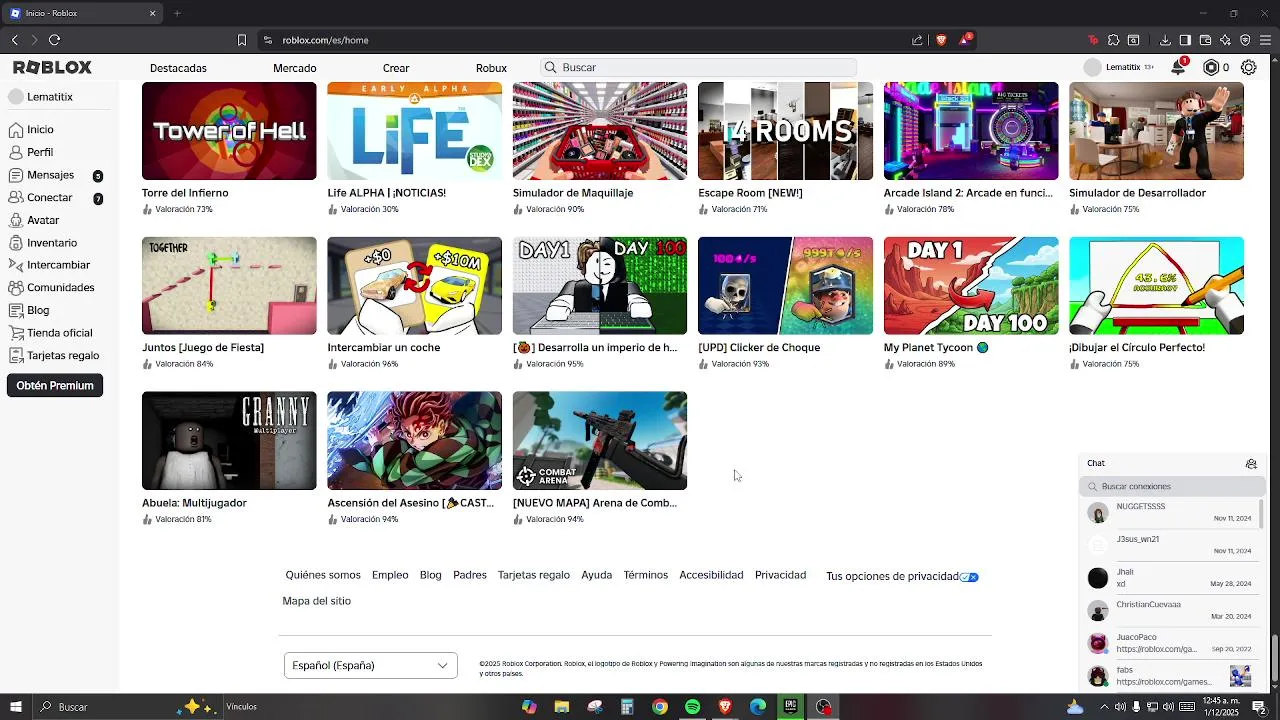1280x720 pixels.
Task: Reload the page
Action: click(54, 40)
